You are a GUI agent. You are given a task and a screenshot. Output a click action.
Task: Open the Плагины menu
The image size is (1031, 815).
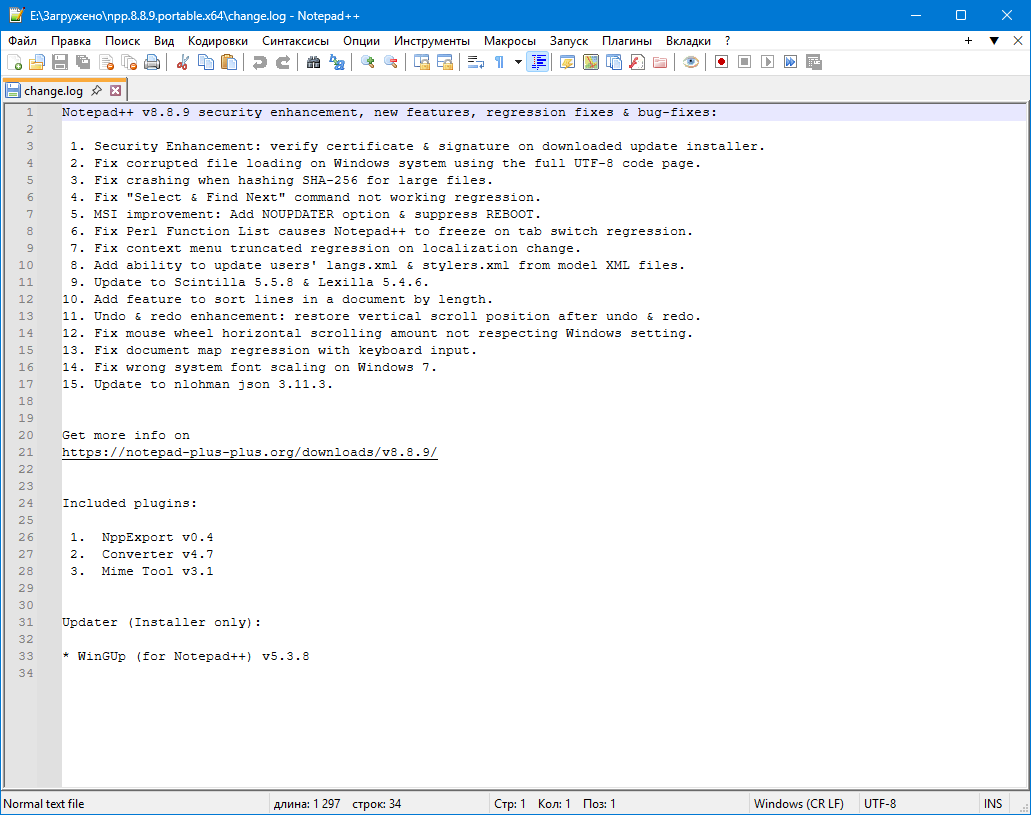tap(627, 41)
